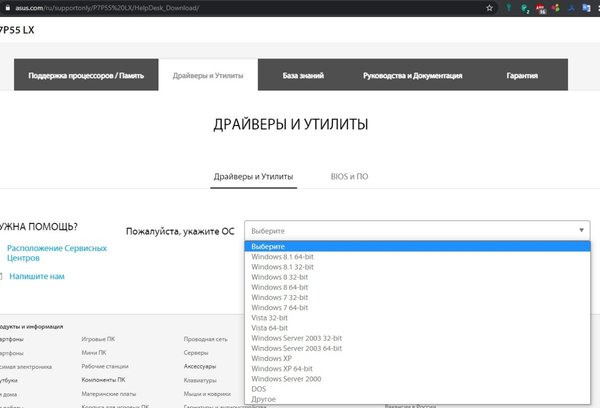Click the padlock icon in address bar
Screen dimensions: 600x408
[8, 8]
